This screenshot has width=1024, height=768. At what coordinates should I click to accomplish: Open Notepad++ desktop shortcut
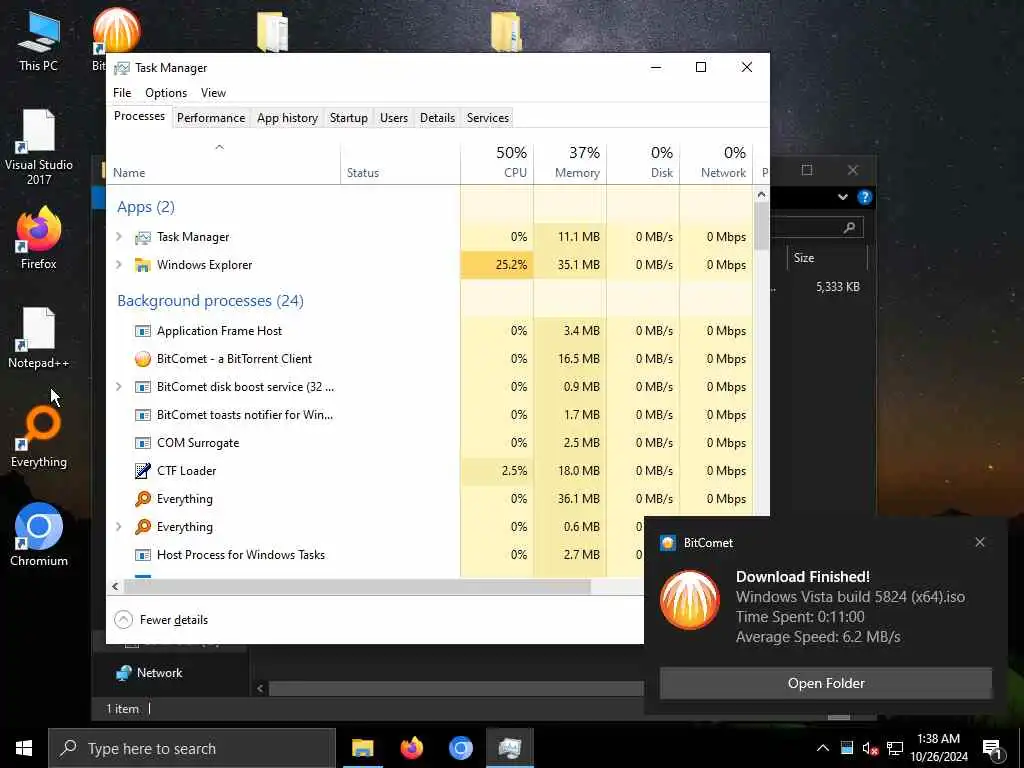click(39, 338)
